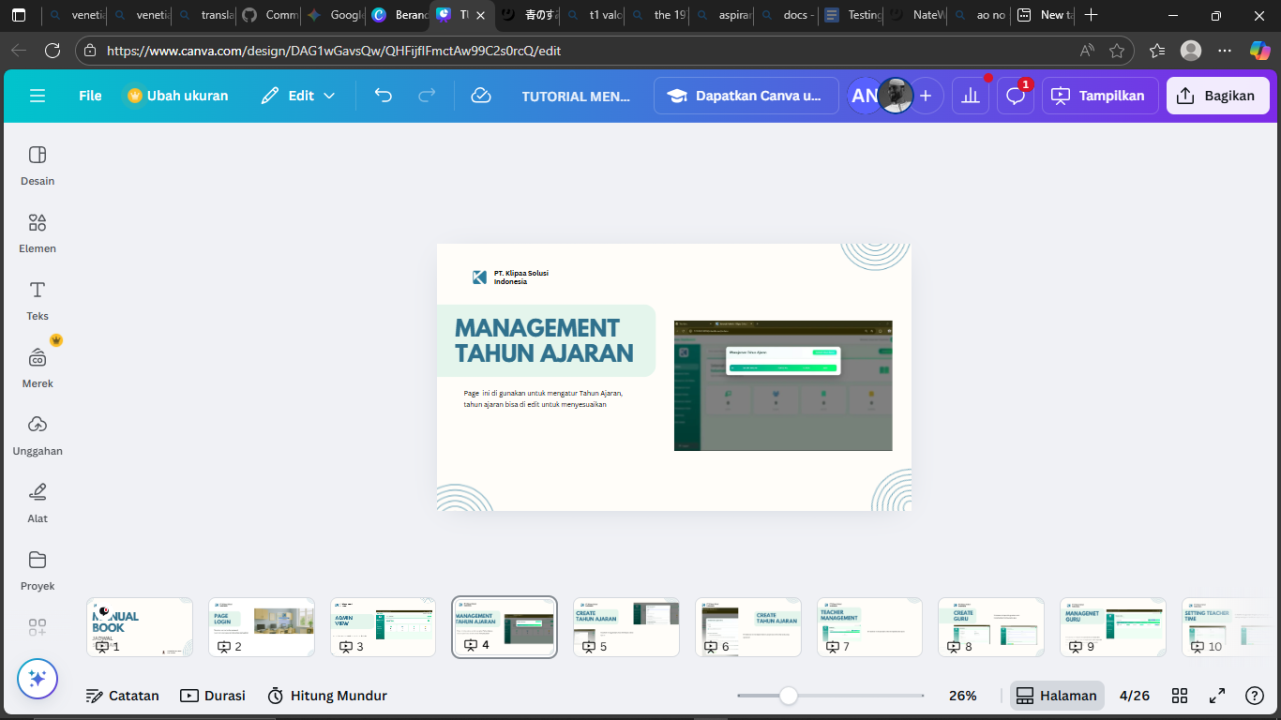The width and height of the screenshot is (1281, 720).
Task: Expand the Edit mode dropdown
Action: (x=298, y=96)
